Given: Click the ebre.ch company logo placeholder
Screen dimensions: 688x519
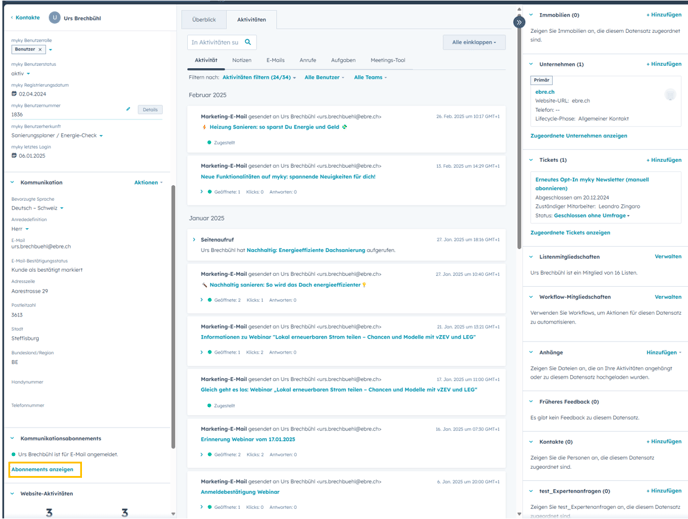Looking at the screenshot, I should pos(669,95).
